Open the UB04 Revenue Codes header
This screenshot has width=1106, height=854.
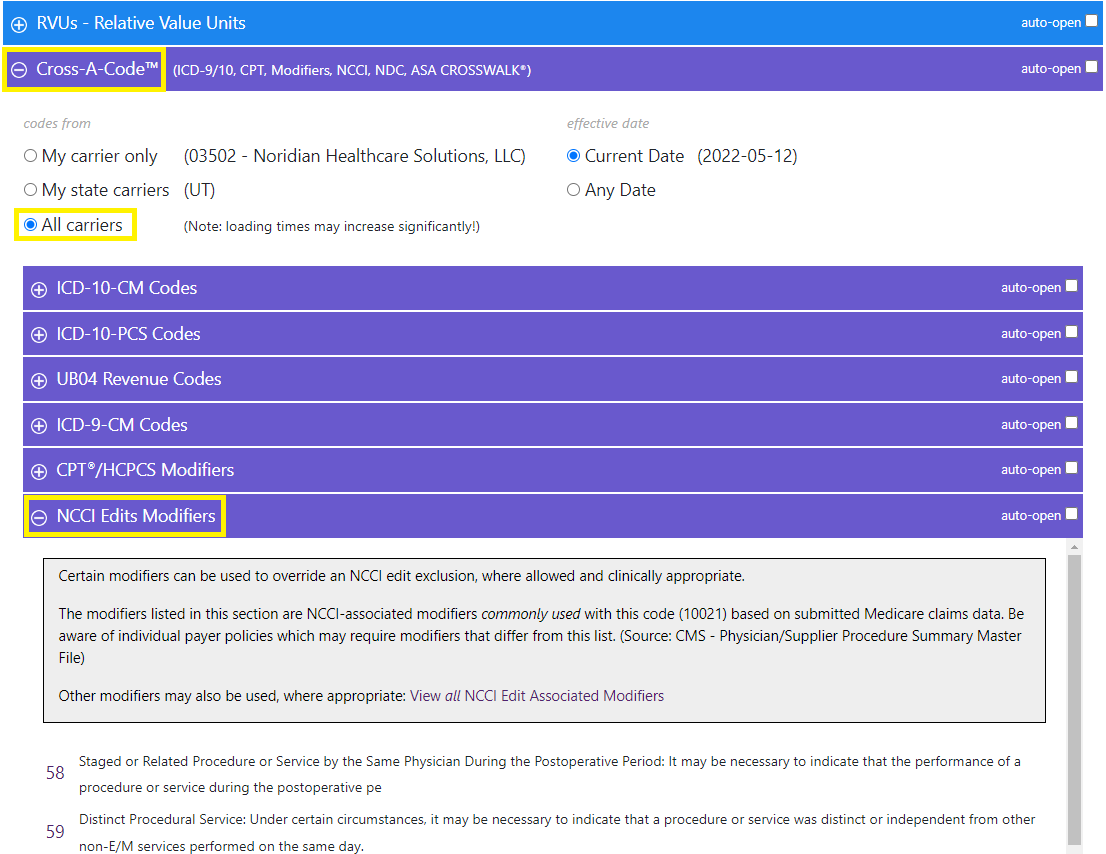(553, 379)
